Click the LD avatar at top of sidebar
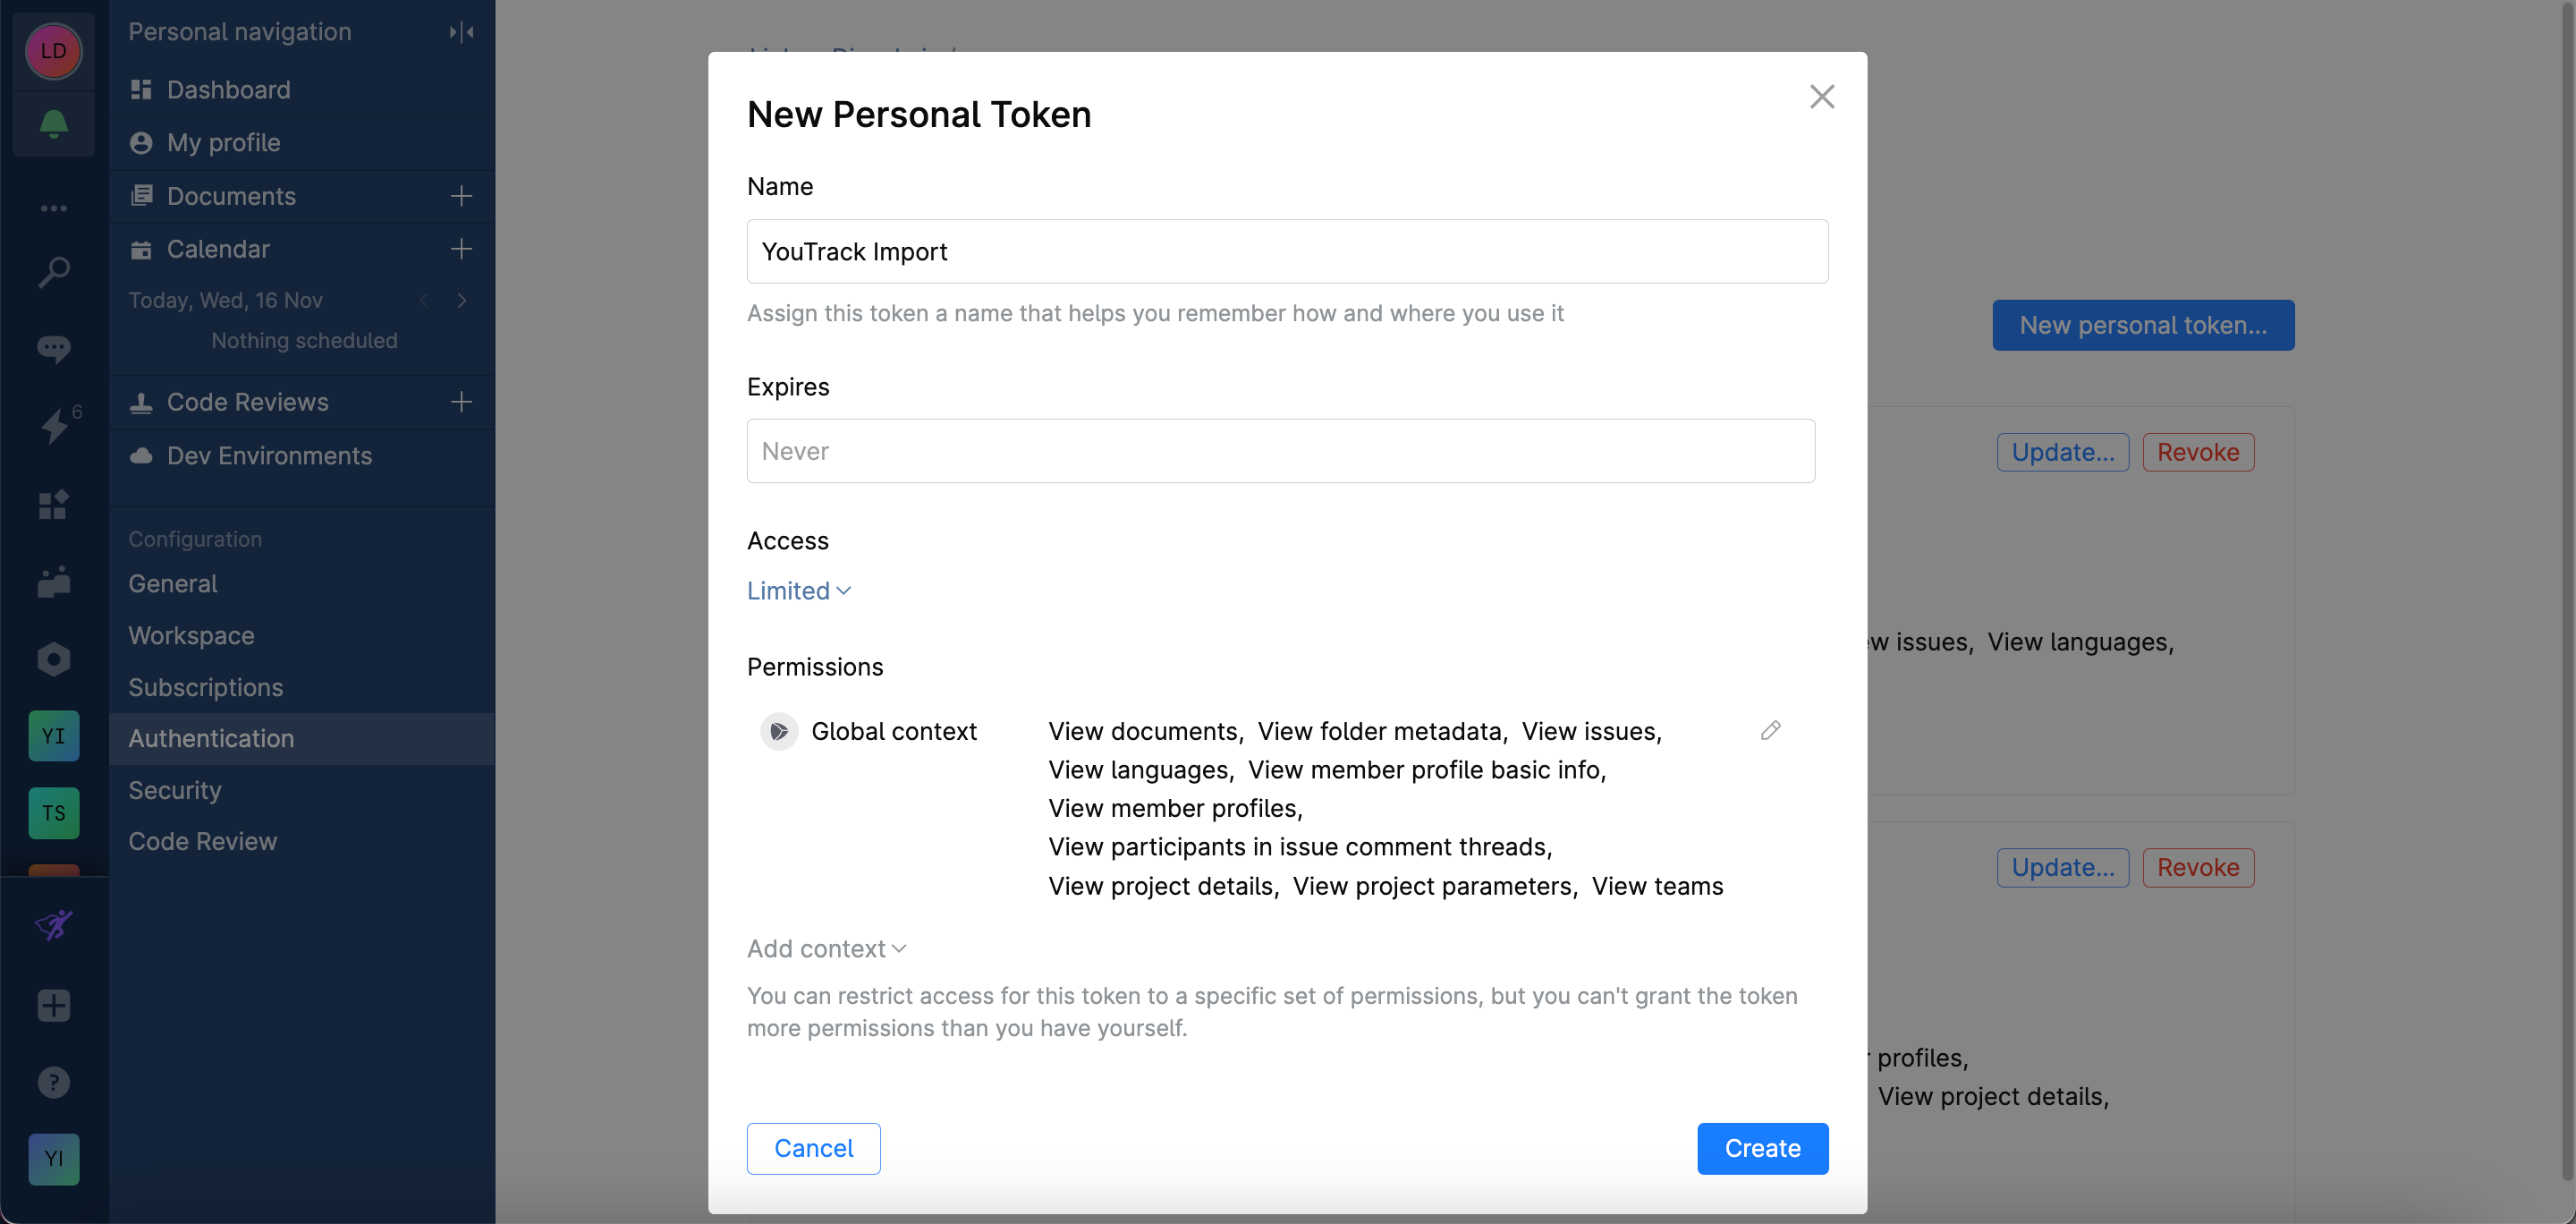This screenshot has height=1224, width=2576. pyautogui.click(x=53, y=51)
